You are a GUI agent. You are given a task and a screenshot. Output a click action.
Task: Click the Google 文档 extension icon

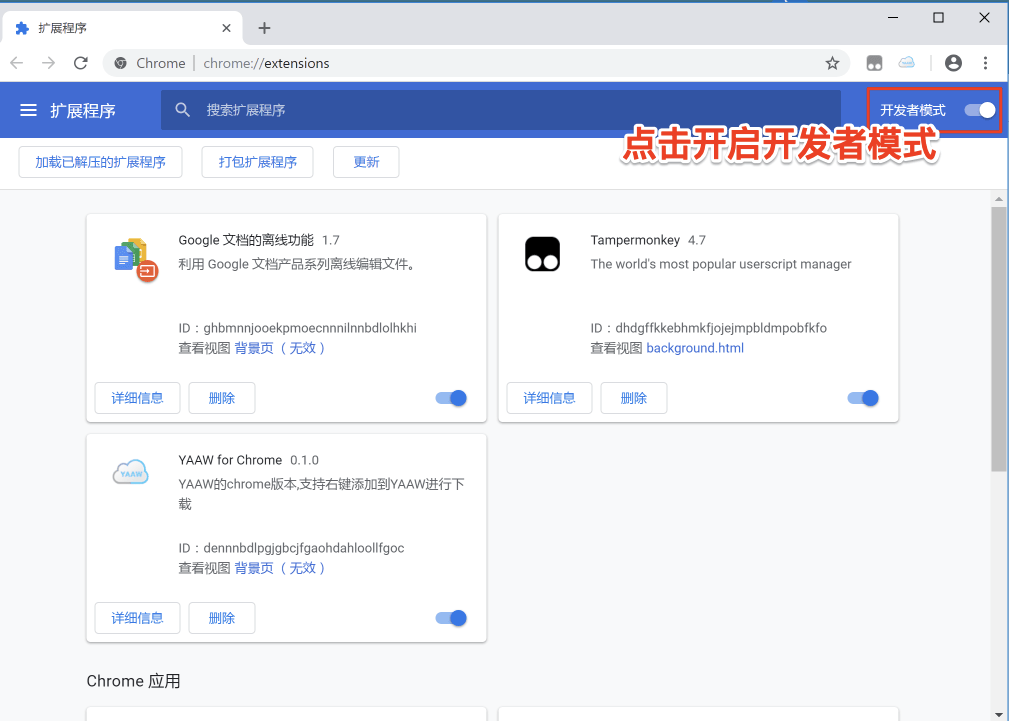coord(136,259)
